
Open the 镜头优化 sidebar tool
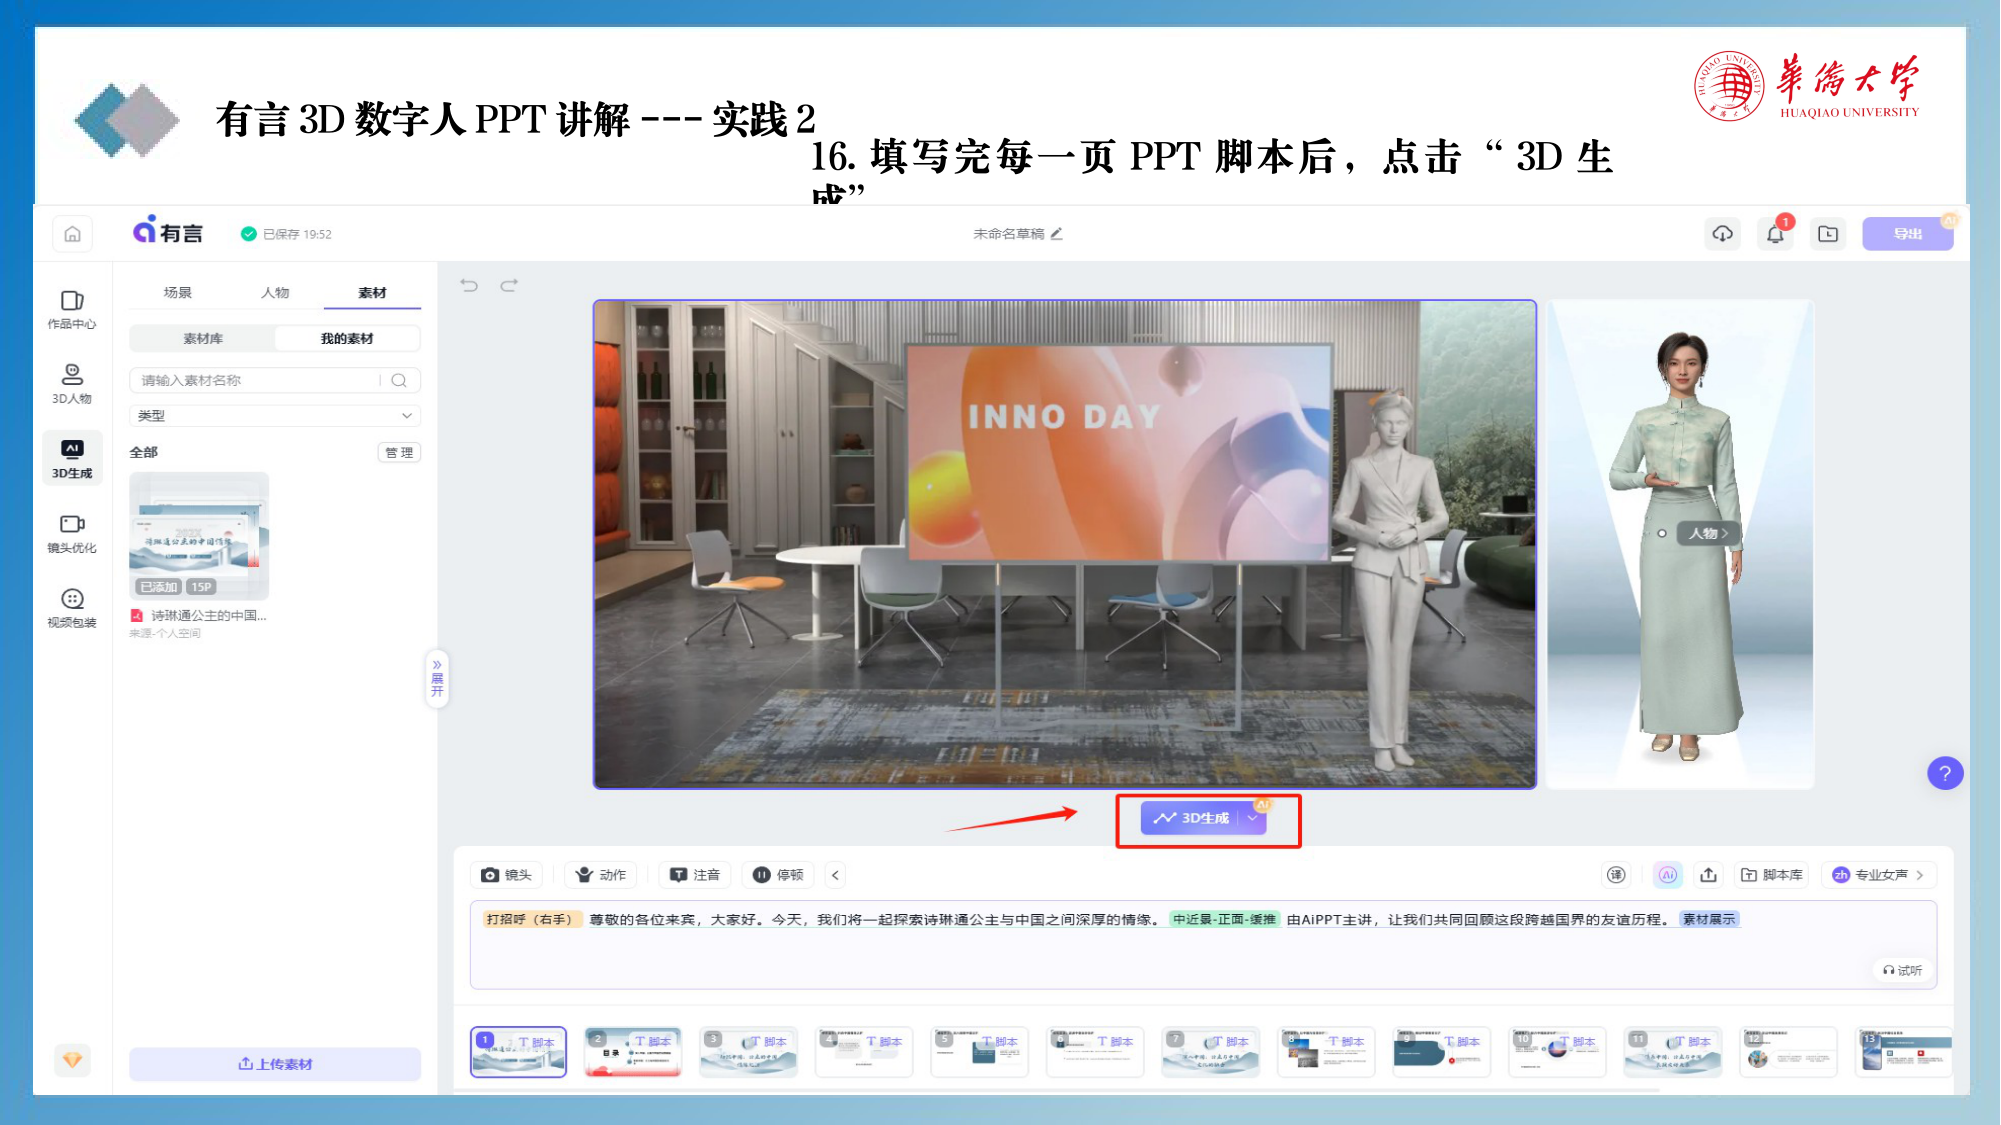pos(72,533)
